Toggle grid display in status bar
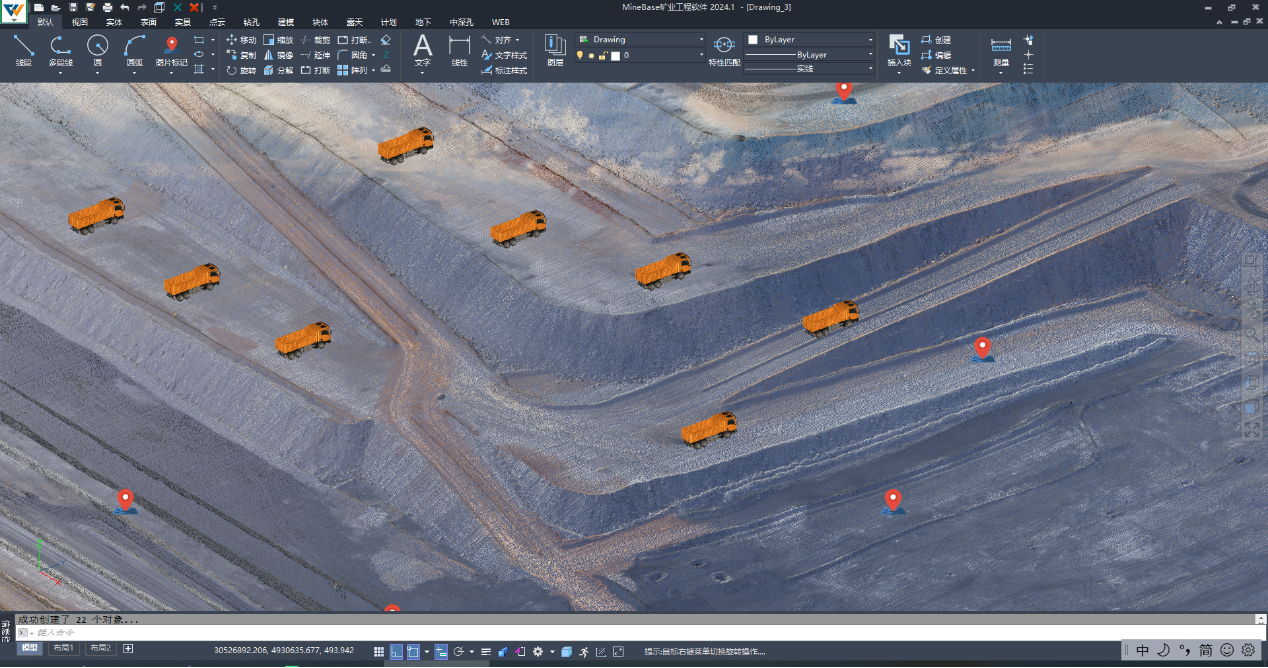1268x668 pixels. tap(379, 652)
